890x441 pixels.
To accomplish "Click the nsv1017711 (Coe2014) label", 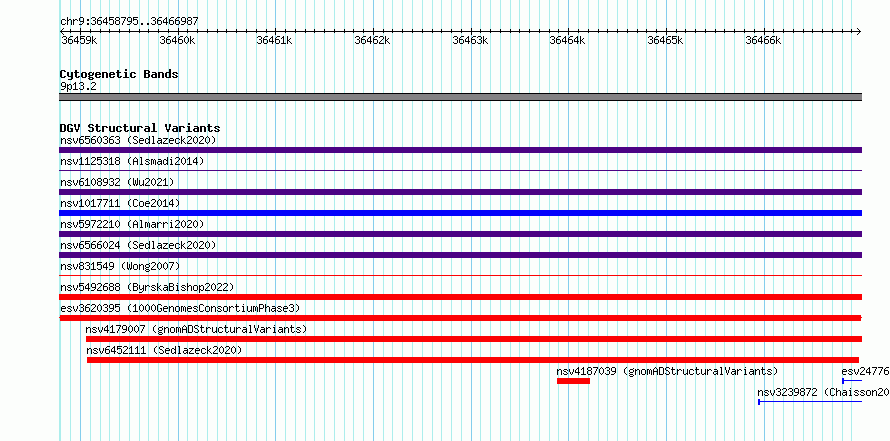I will (120, 203).
